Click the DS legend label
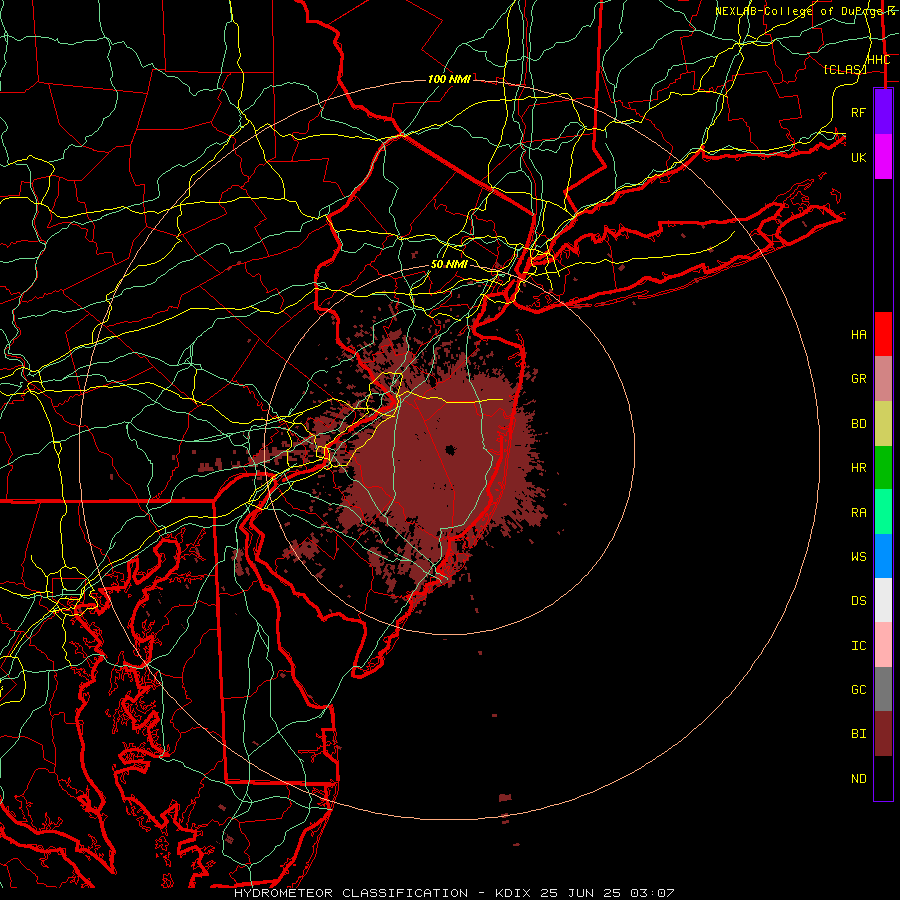The image size is (900, 900). click(x=859, y=601)
